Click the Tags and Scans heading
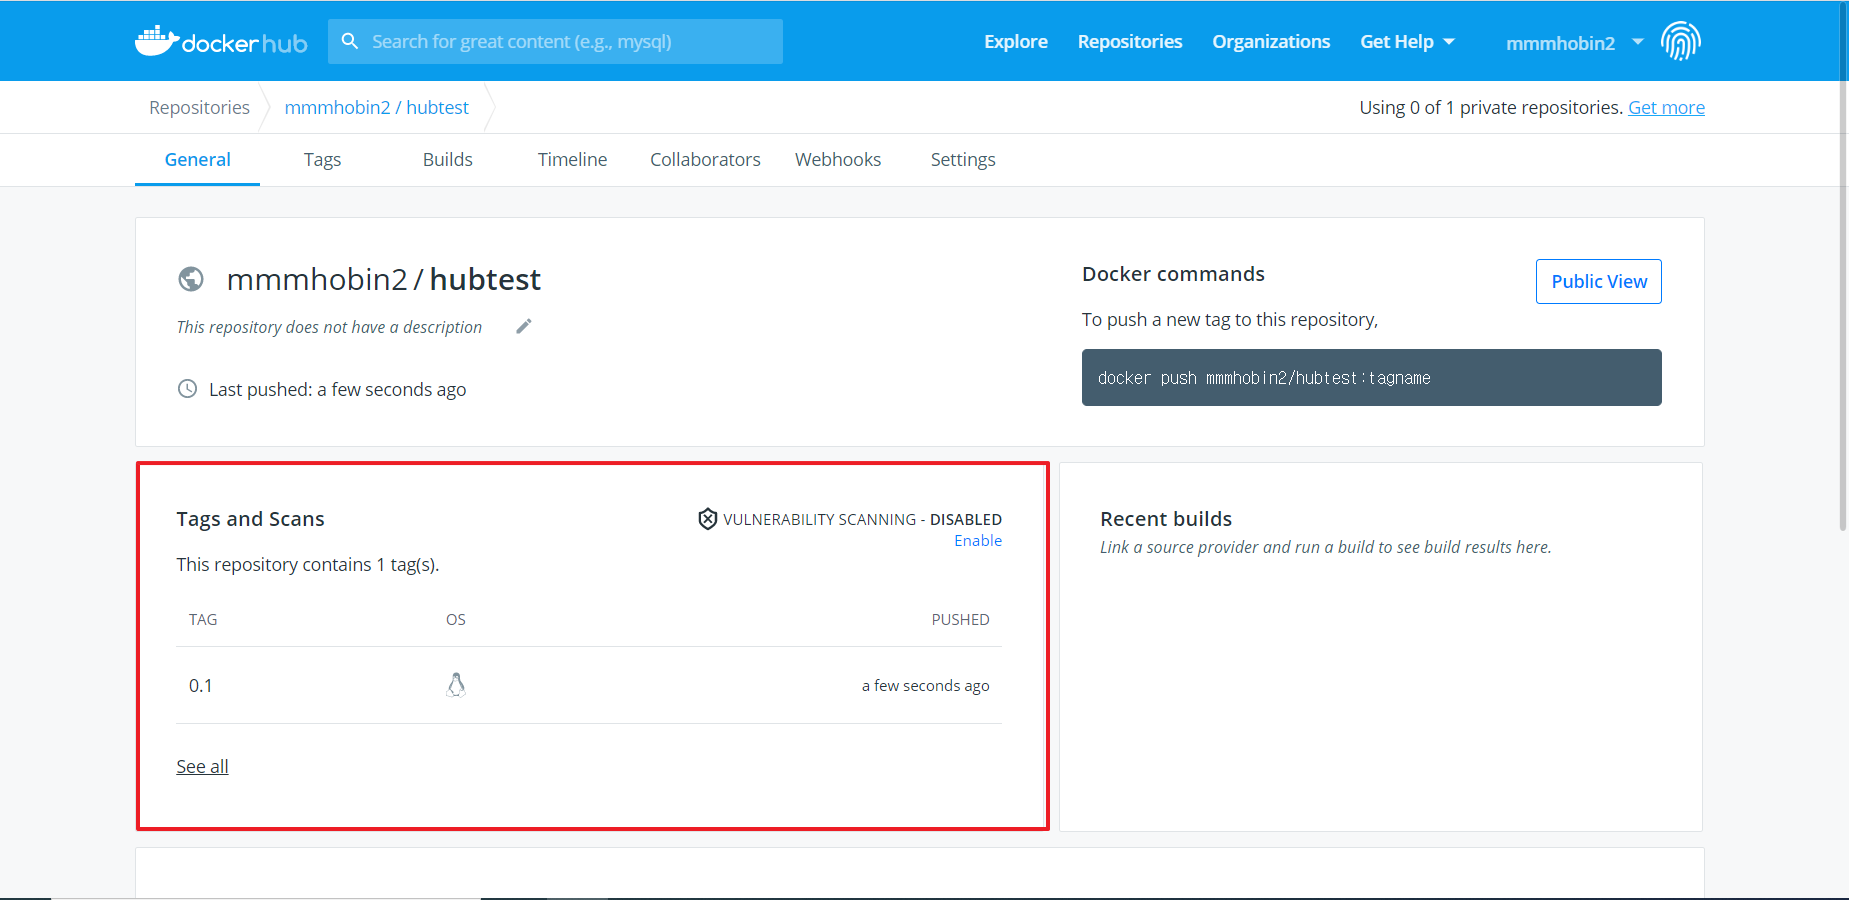The width and height of the screenshot is (1849, 900). tap(250, 518)
